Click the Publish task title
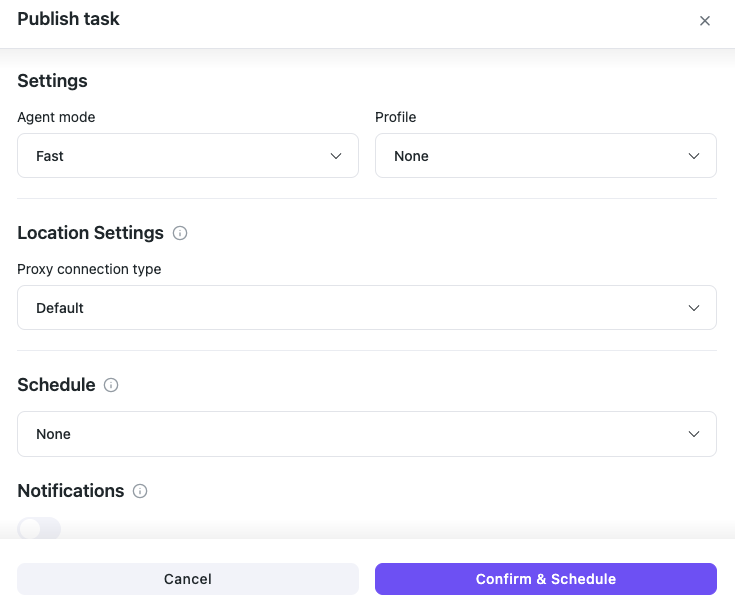Screen dimensions: 735x611 click(68, 19)
